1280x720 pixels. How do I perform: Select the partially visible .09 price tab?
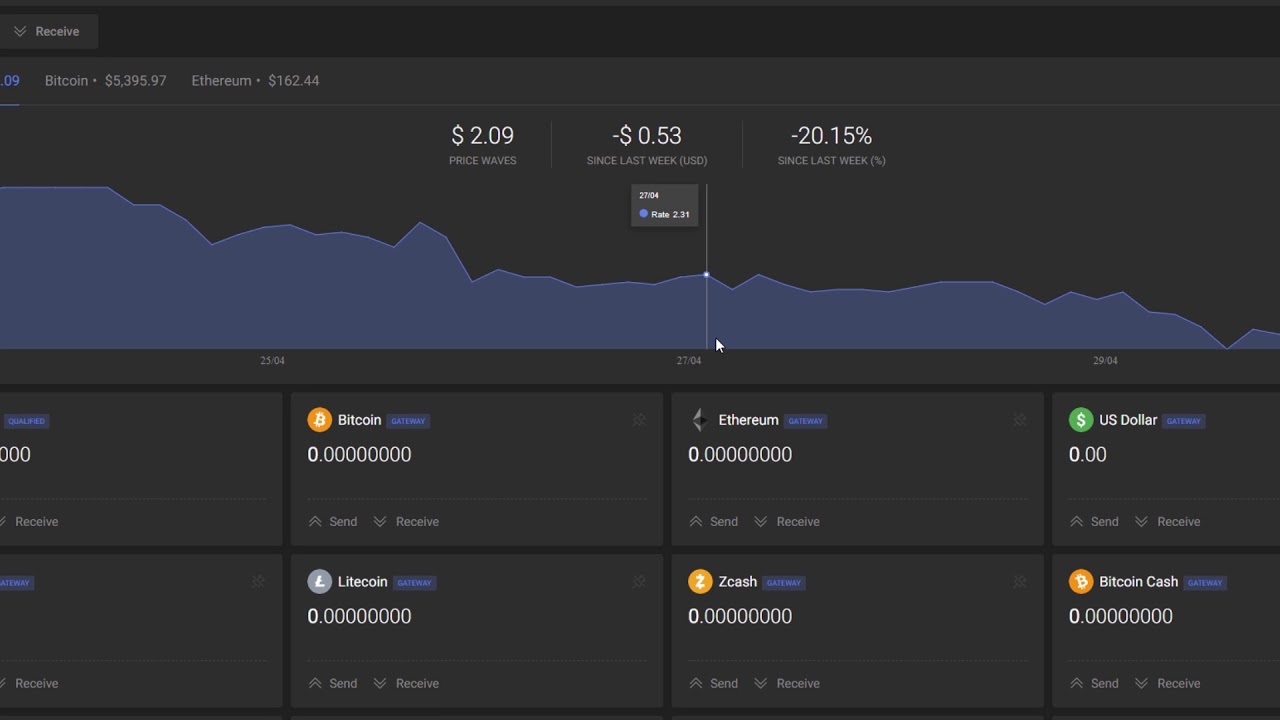pos(10,81)
